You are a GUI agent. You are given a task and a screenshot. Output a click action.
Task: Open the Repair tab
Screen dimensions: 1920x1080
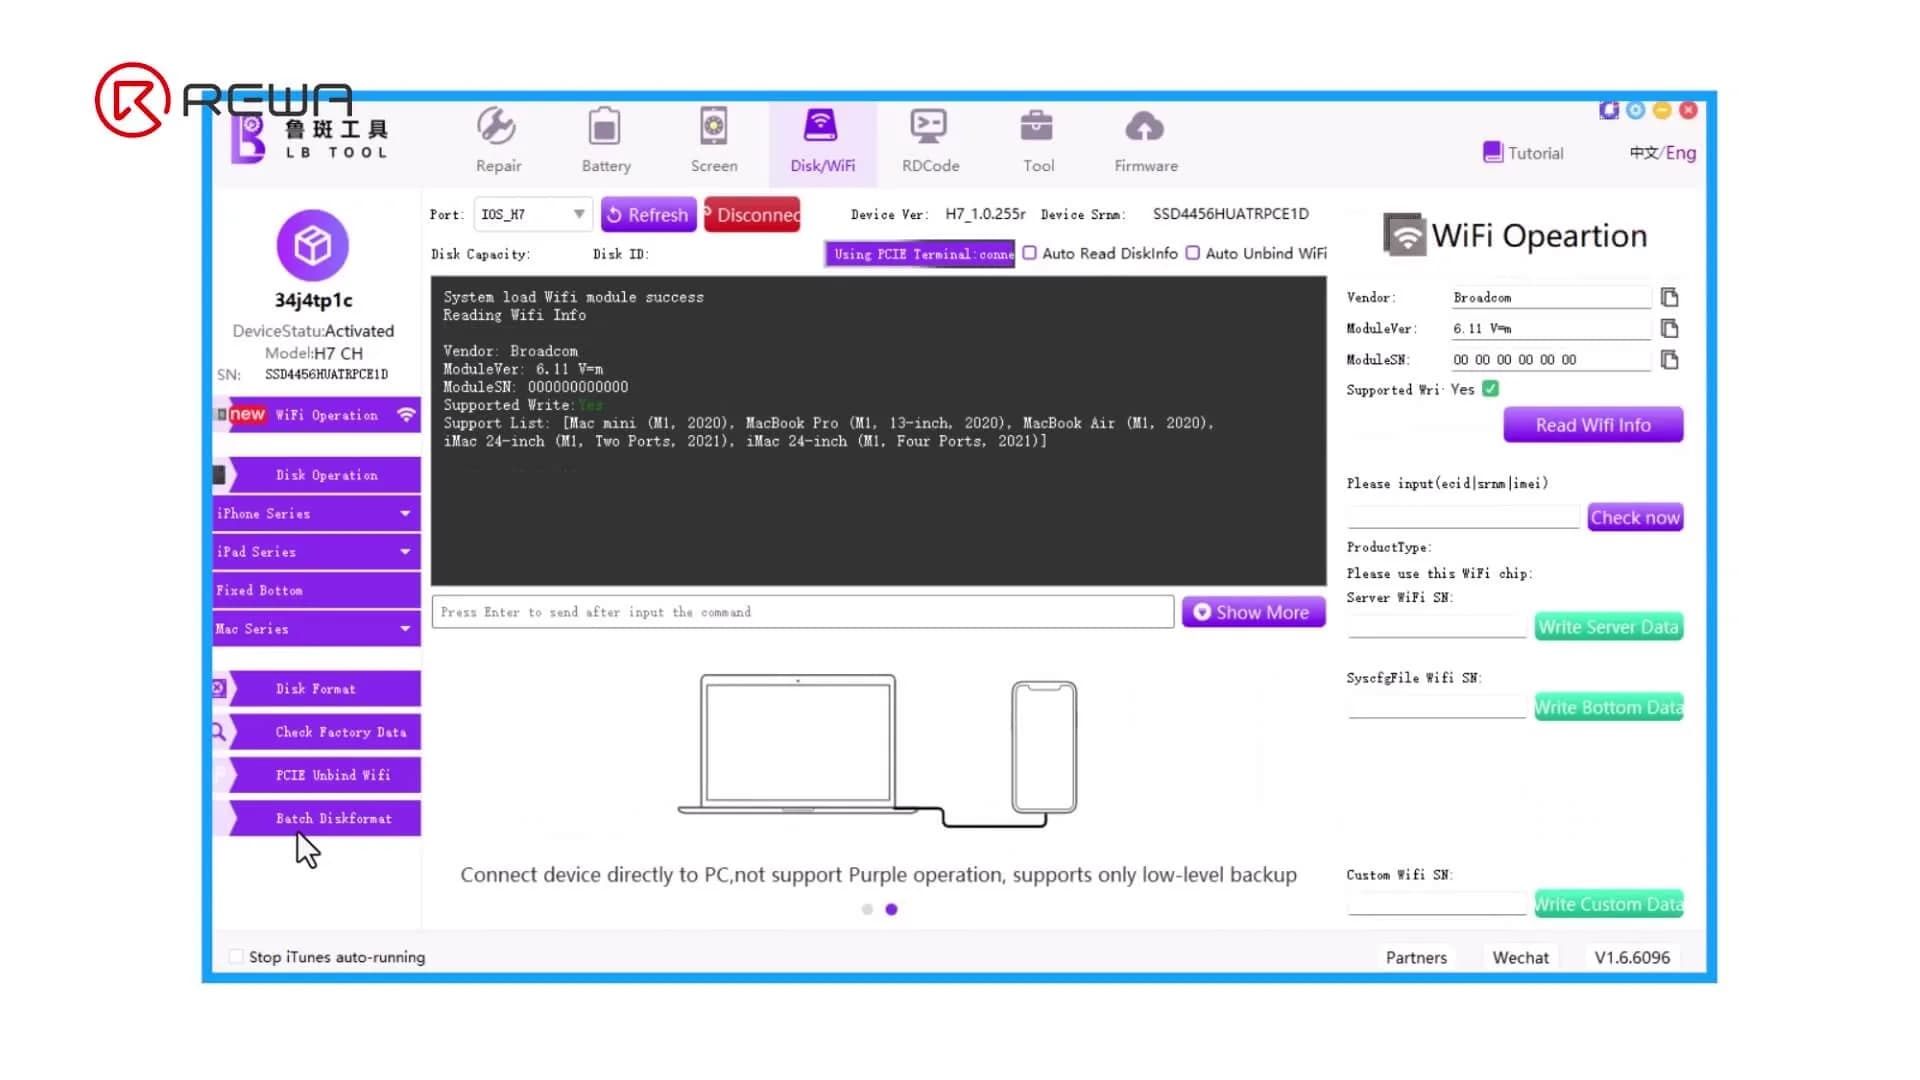(x=498, y=141)
